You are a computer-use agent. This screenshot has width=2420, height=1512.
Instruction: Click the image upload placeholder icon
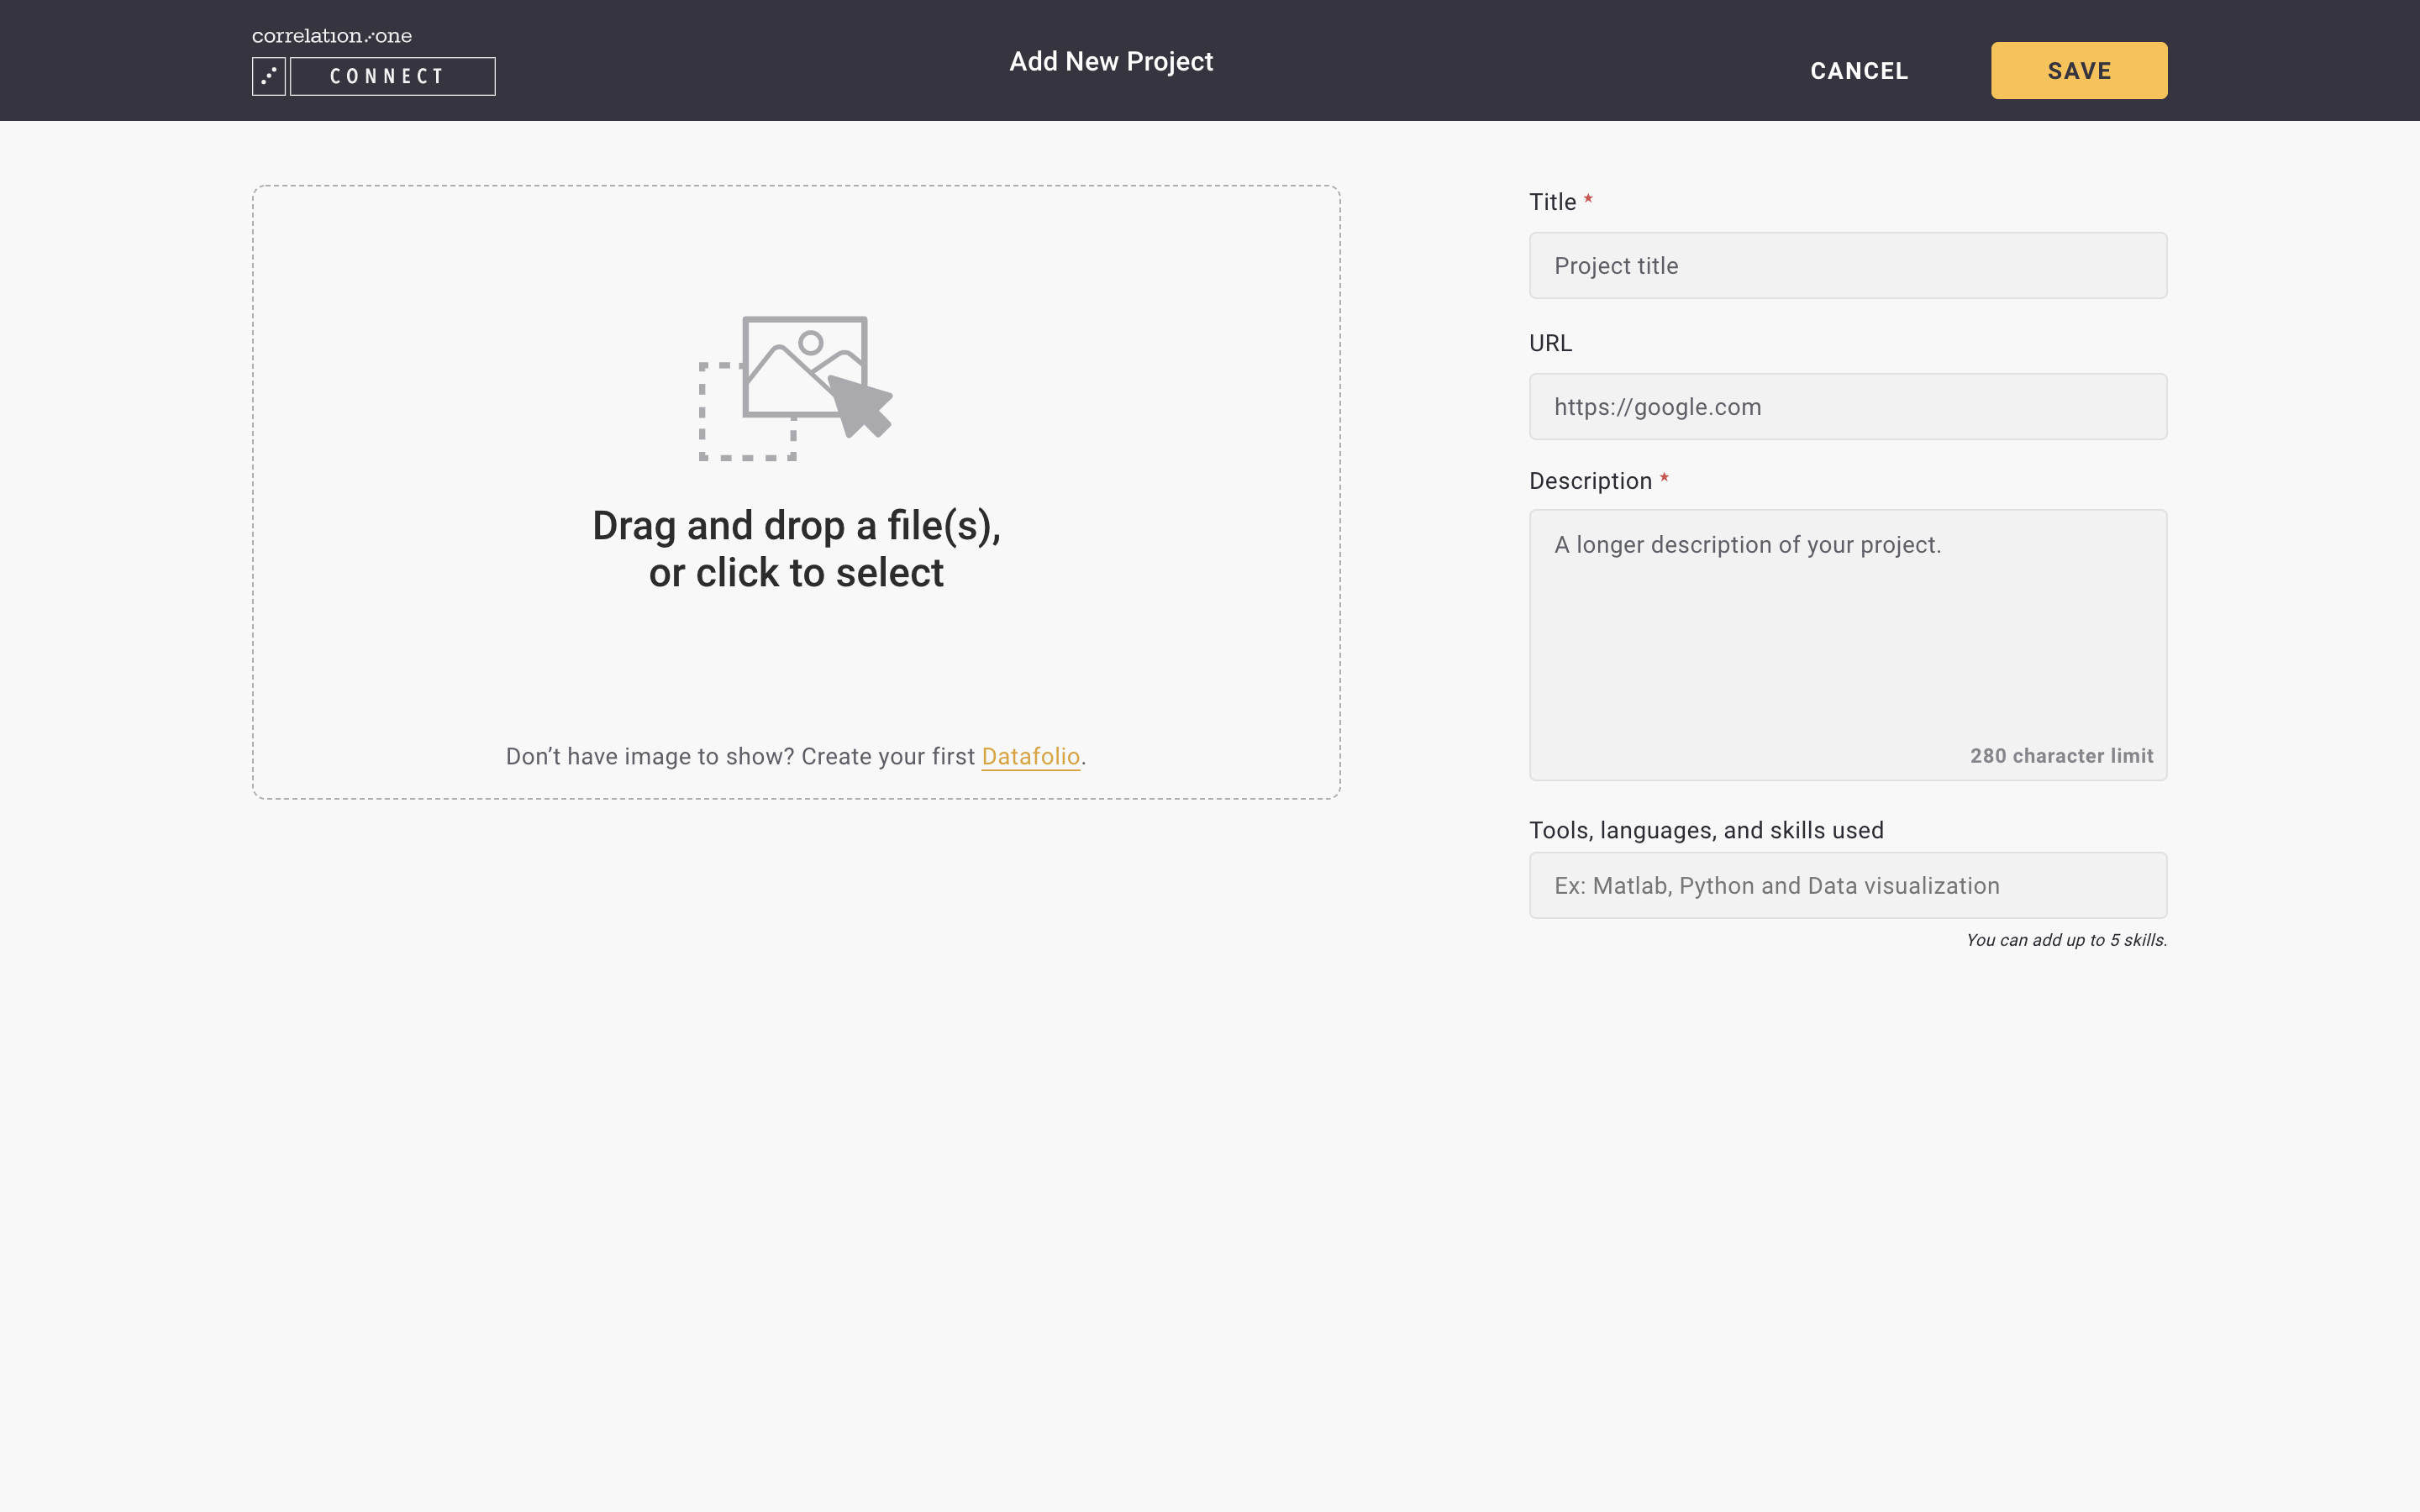(795, 388)
